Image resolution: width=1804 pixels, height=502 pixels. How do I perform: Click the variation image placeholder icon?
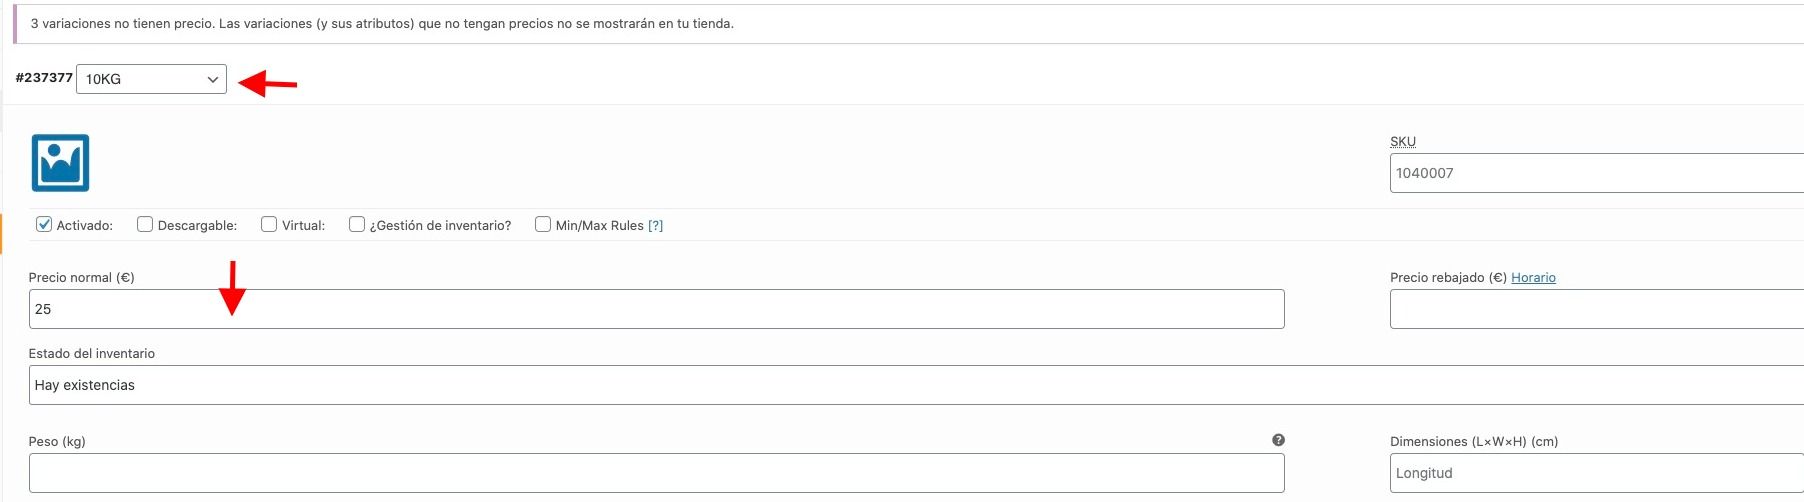pyautogui.click(x=60, y=163)
